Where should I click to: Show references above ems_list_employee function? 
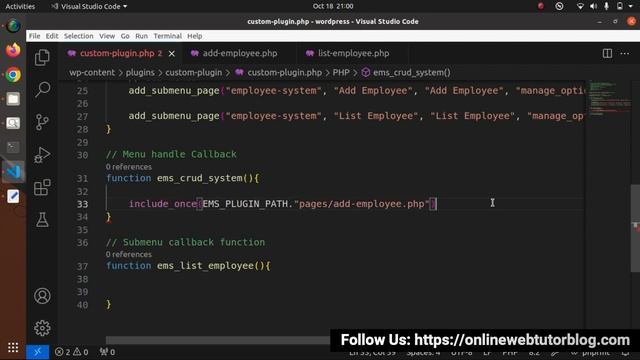pyautogui.click(x=129, y=254)
